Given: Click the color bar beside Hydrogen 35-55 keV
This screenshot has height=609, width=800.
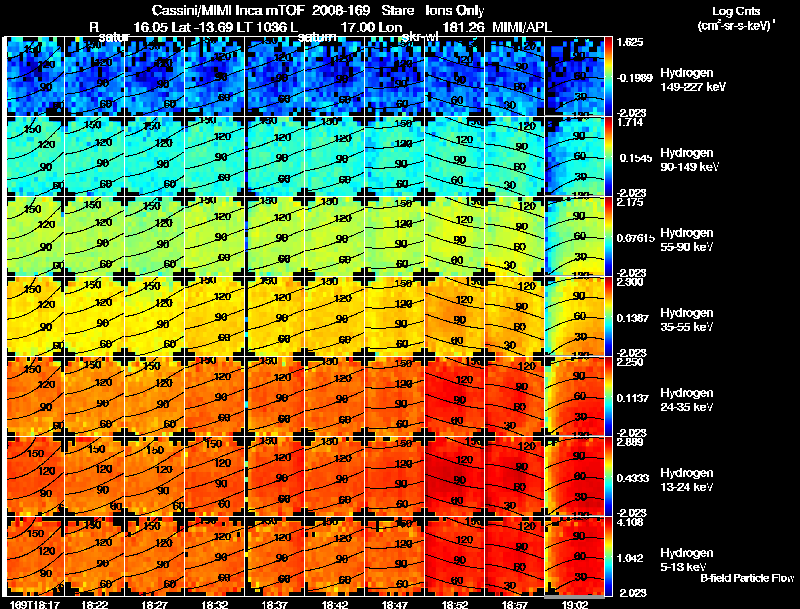Looking at the screenshot, I should (x=609, y=316).
